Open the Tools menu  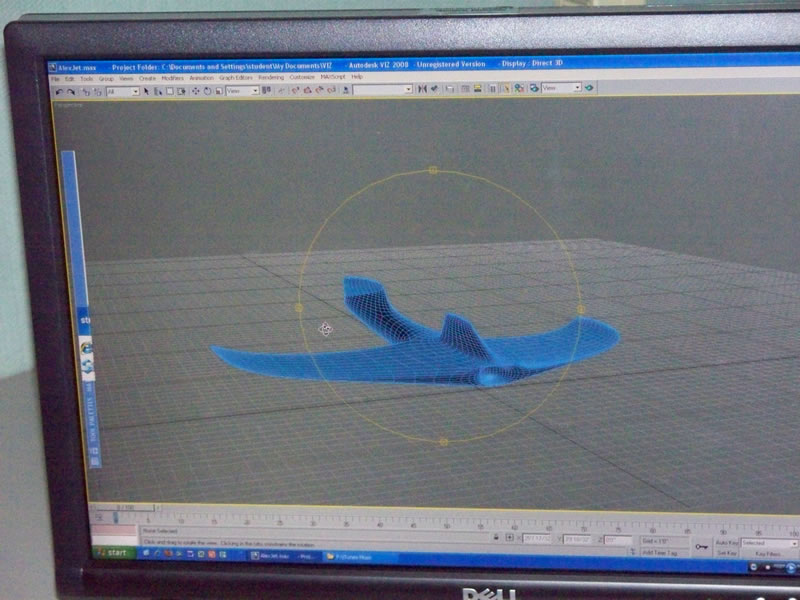pos(86,79)
